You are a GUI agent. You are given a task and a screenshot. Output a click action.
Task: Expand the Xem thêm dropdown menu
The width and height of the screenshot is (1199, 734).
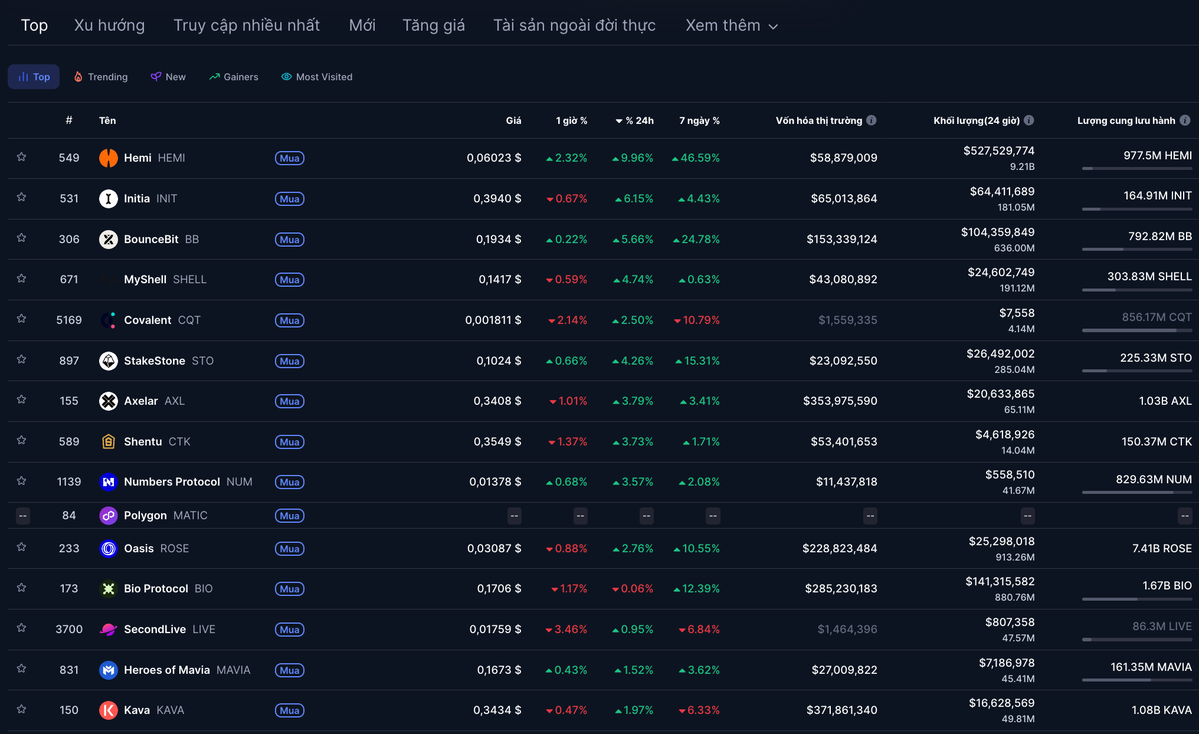tap(731, 26)
